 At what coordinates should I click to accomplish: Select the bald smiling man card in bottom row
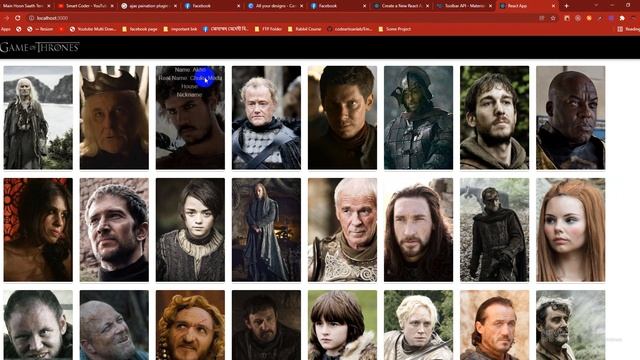pos(114,325)
